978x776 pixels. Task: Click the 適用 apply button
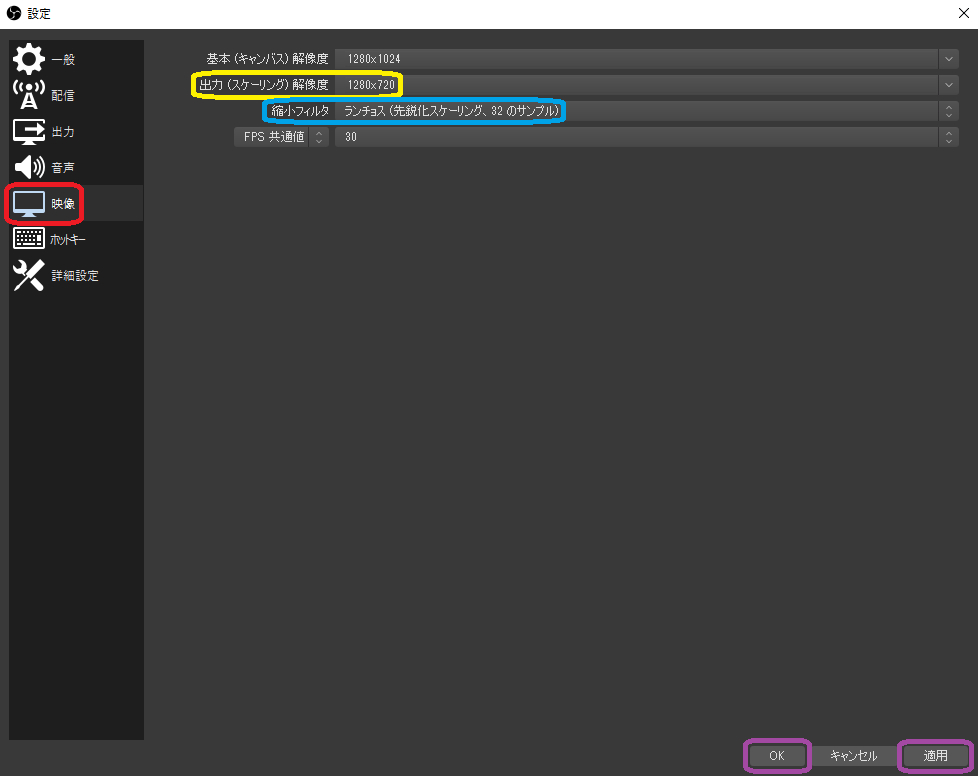tap(935, 756)
